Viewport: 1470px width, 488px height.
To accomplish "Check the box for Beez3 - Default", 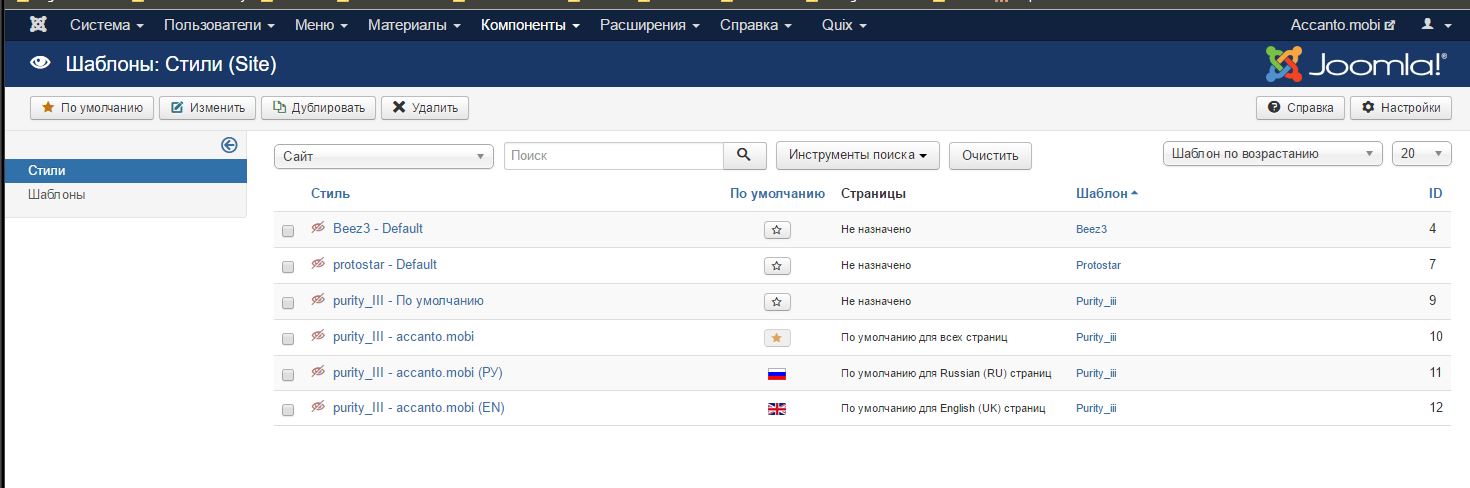I will (288, 231).
